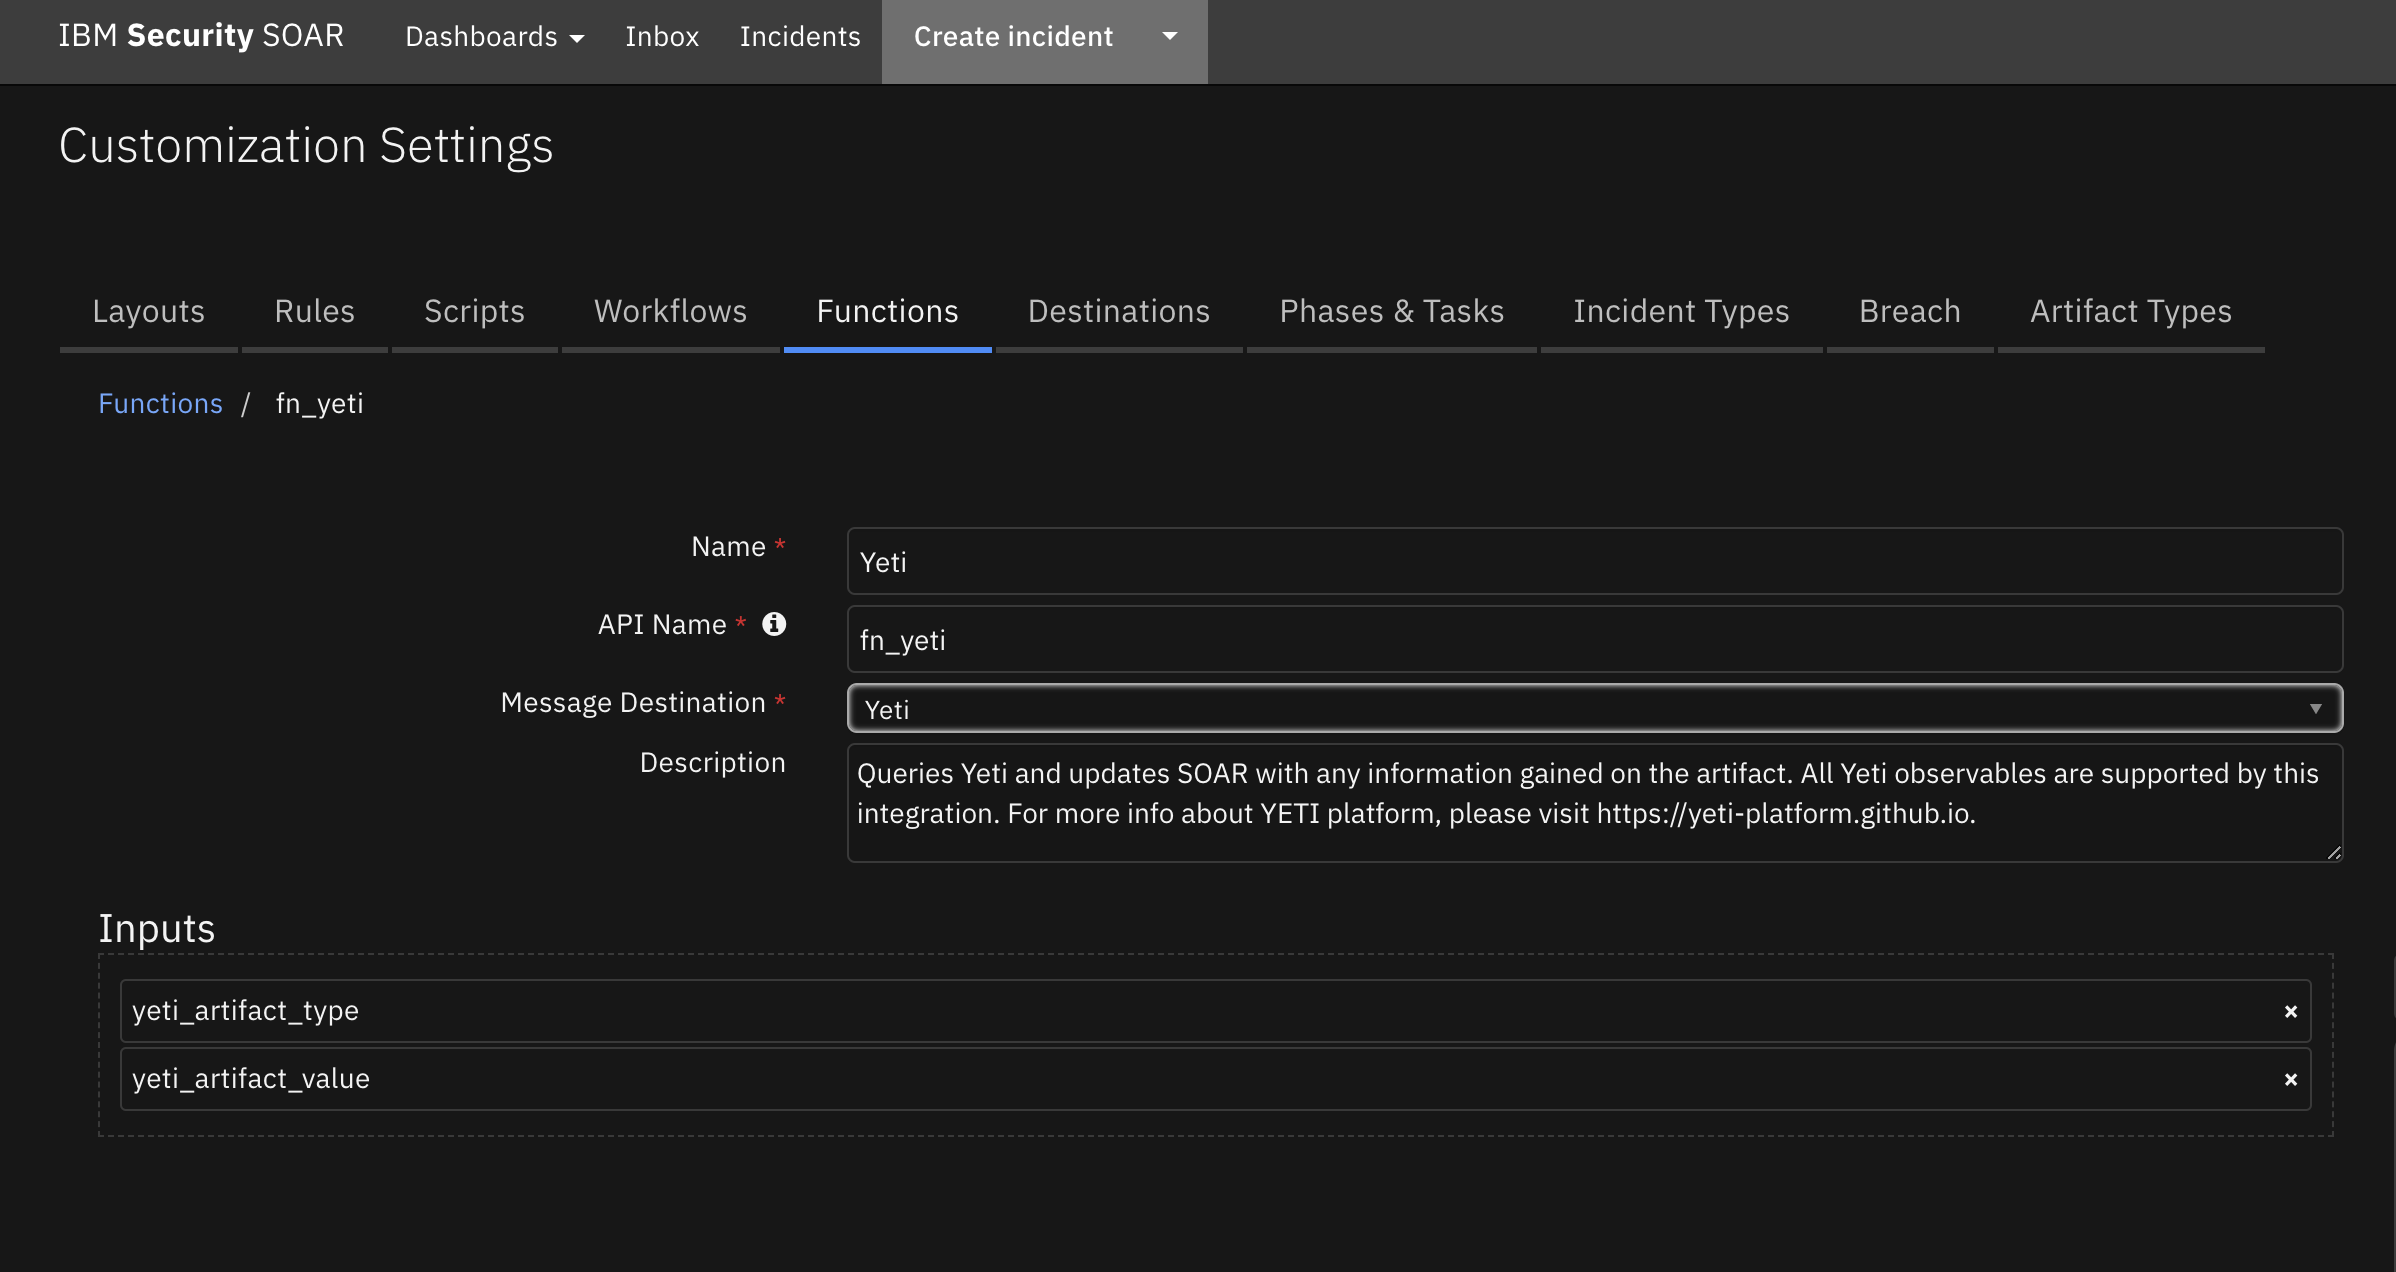Click the Functions breadcrumb link
This screenshot has height=1272, width=2396.
click(160, 402)
